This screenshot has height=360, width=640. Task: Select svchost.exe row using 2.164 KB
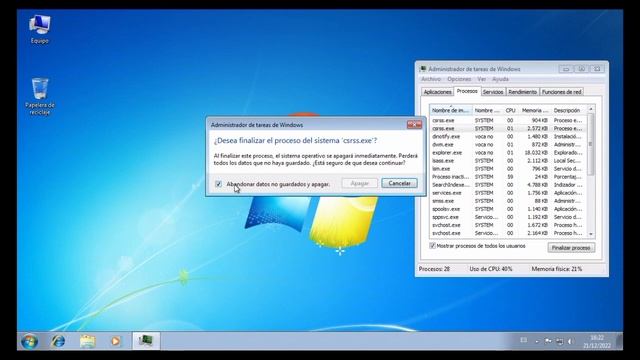[508, 233]
